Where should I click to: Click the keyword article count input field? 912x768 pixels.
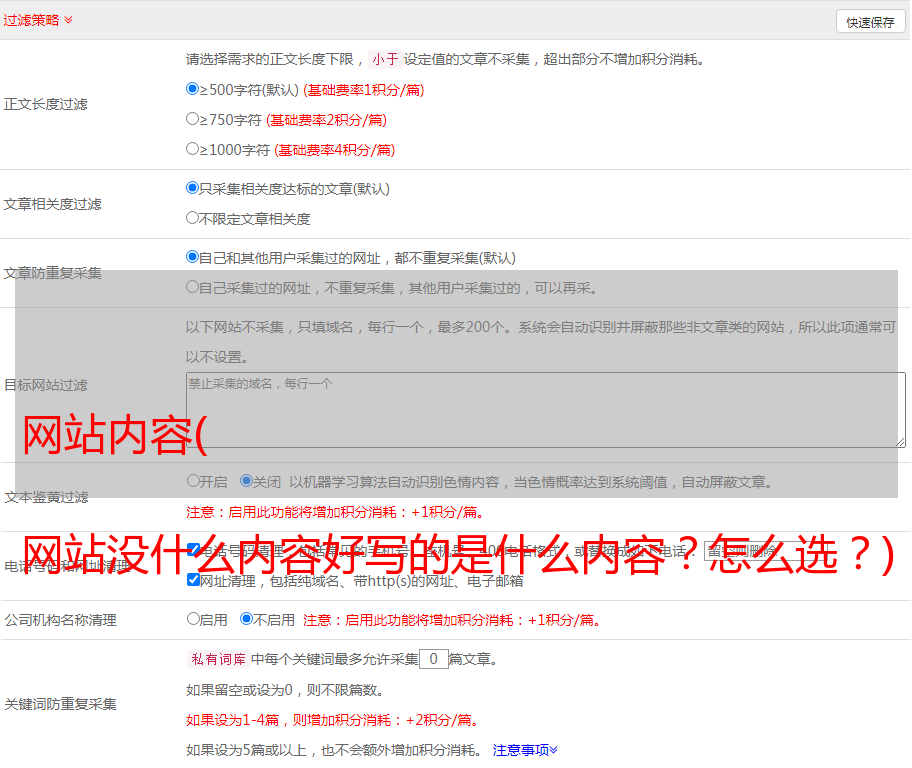pyautogui.click(x=433, y=659)
